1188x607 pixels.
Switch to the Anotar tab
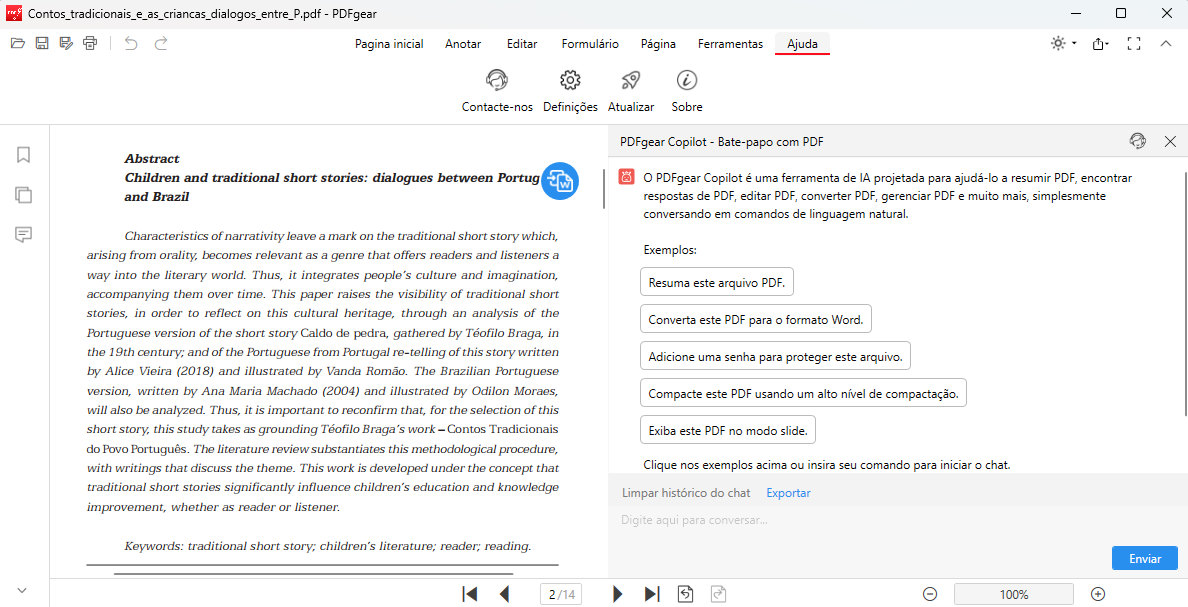463,44
